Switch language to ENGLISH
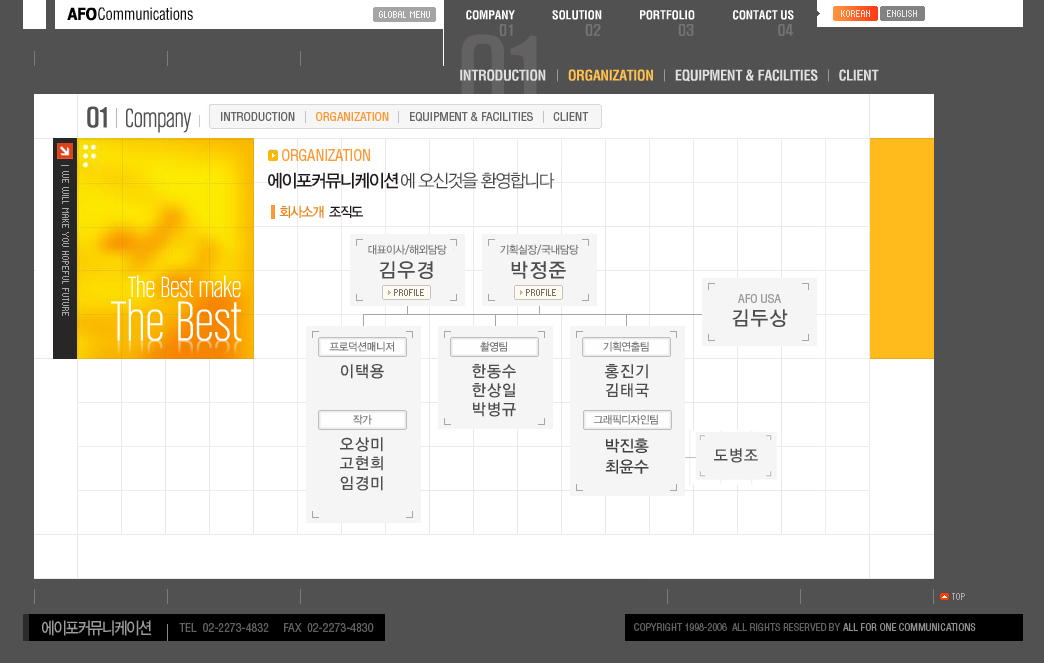 click(902, 14)
